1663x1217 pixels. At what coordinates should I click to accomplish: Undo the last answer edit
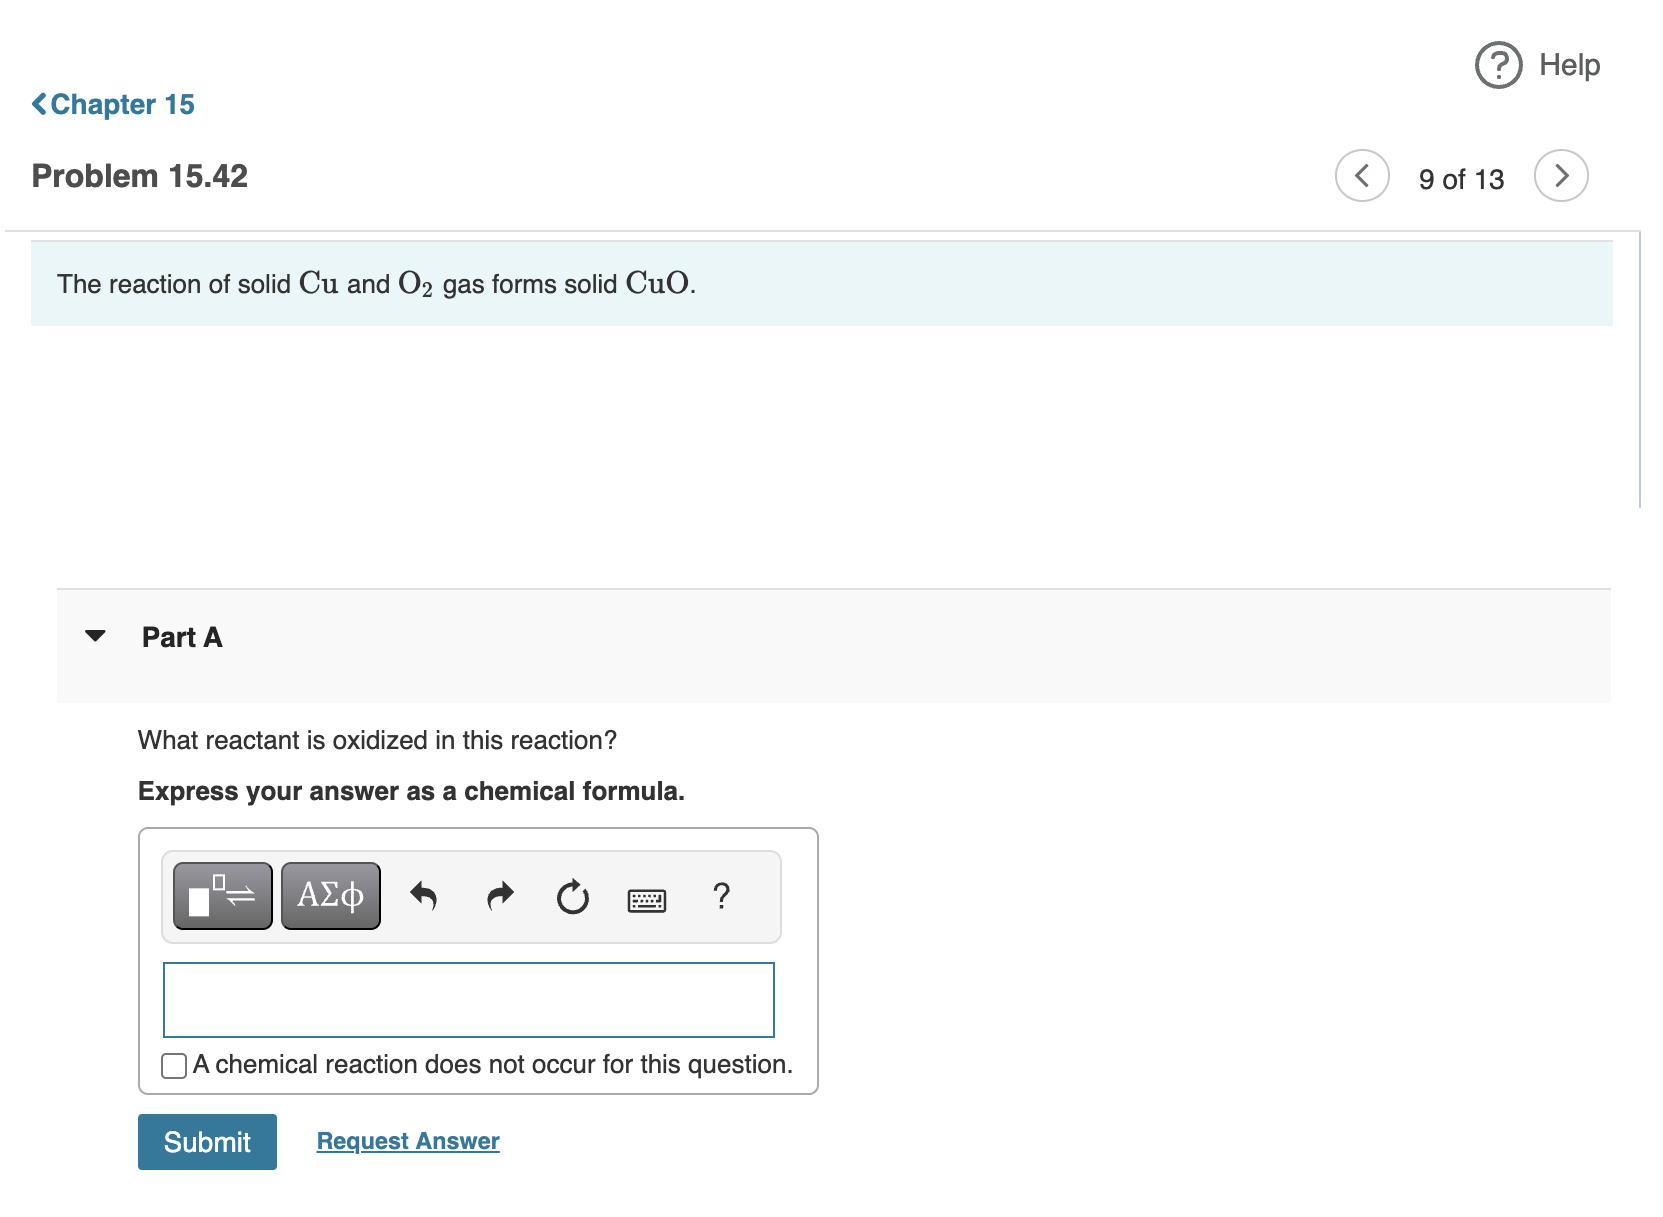point(424,897)
